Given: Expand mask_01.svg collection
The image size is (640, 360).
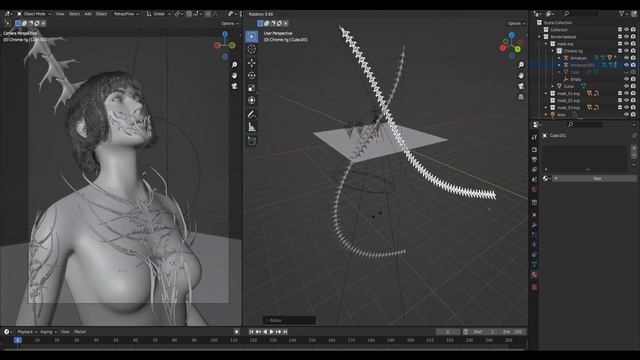Looking at the screenshot, I should [x=546, y=93].
